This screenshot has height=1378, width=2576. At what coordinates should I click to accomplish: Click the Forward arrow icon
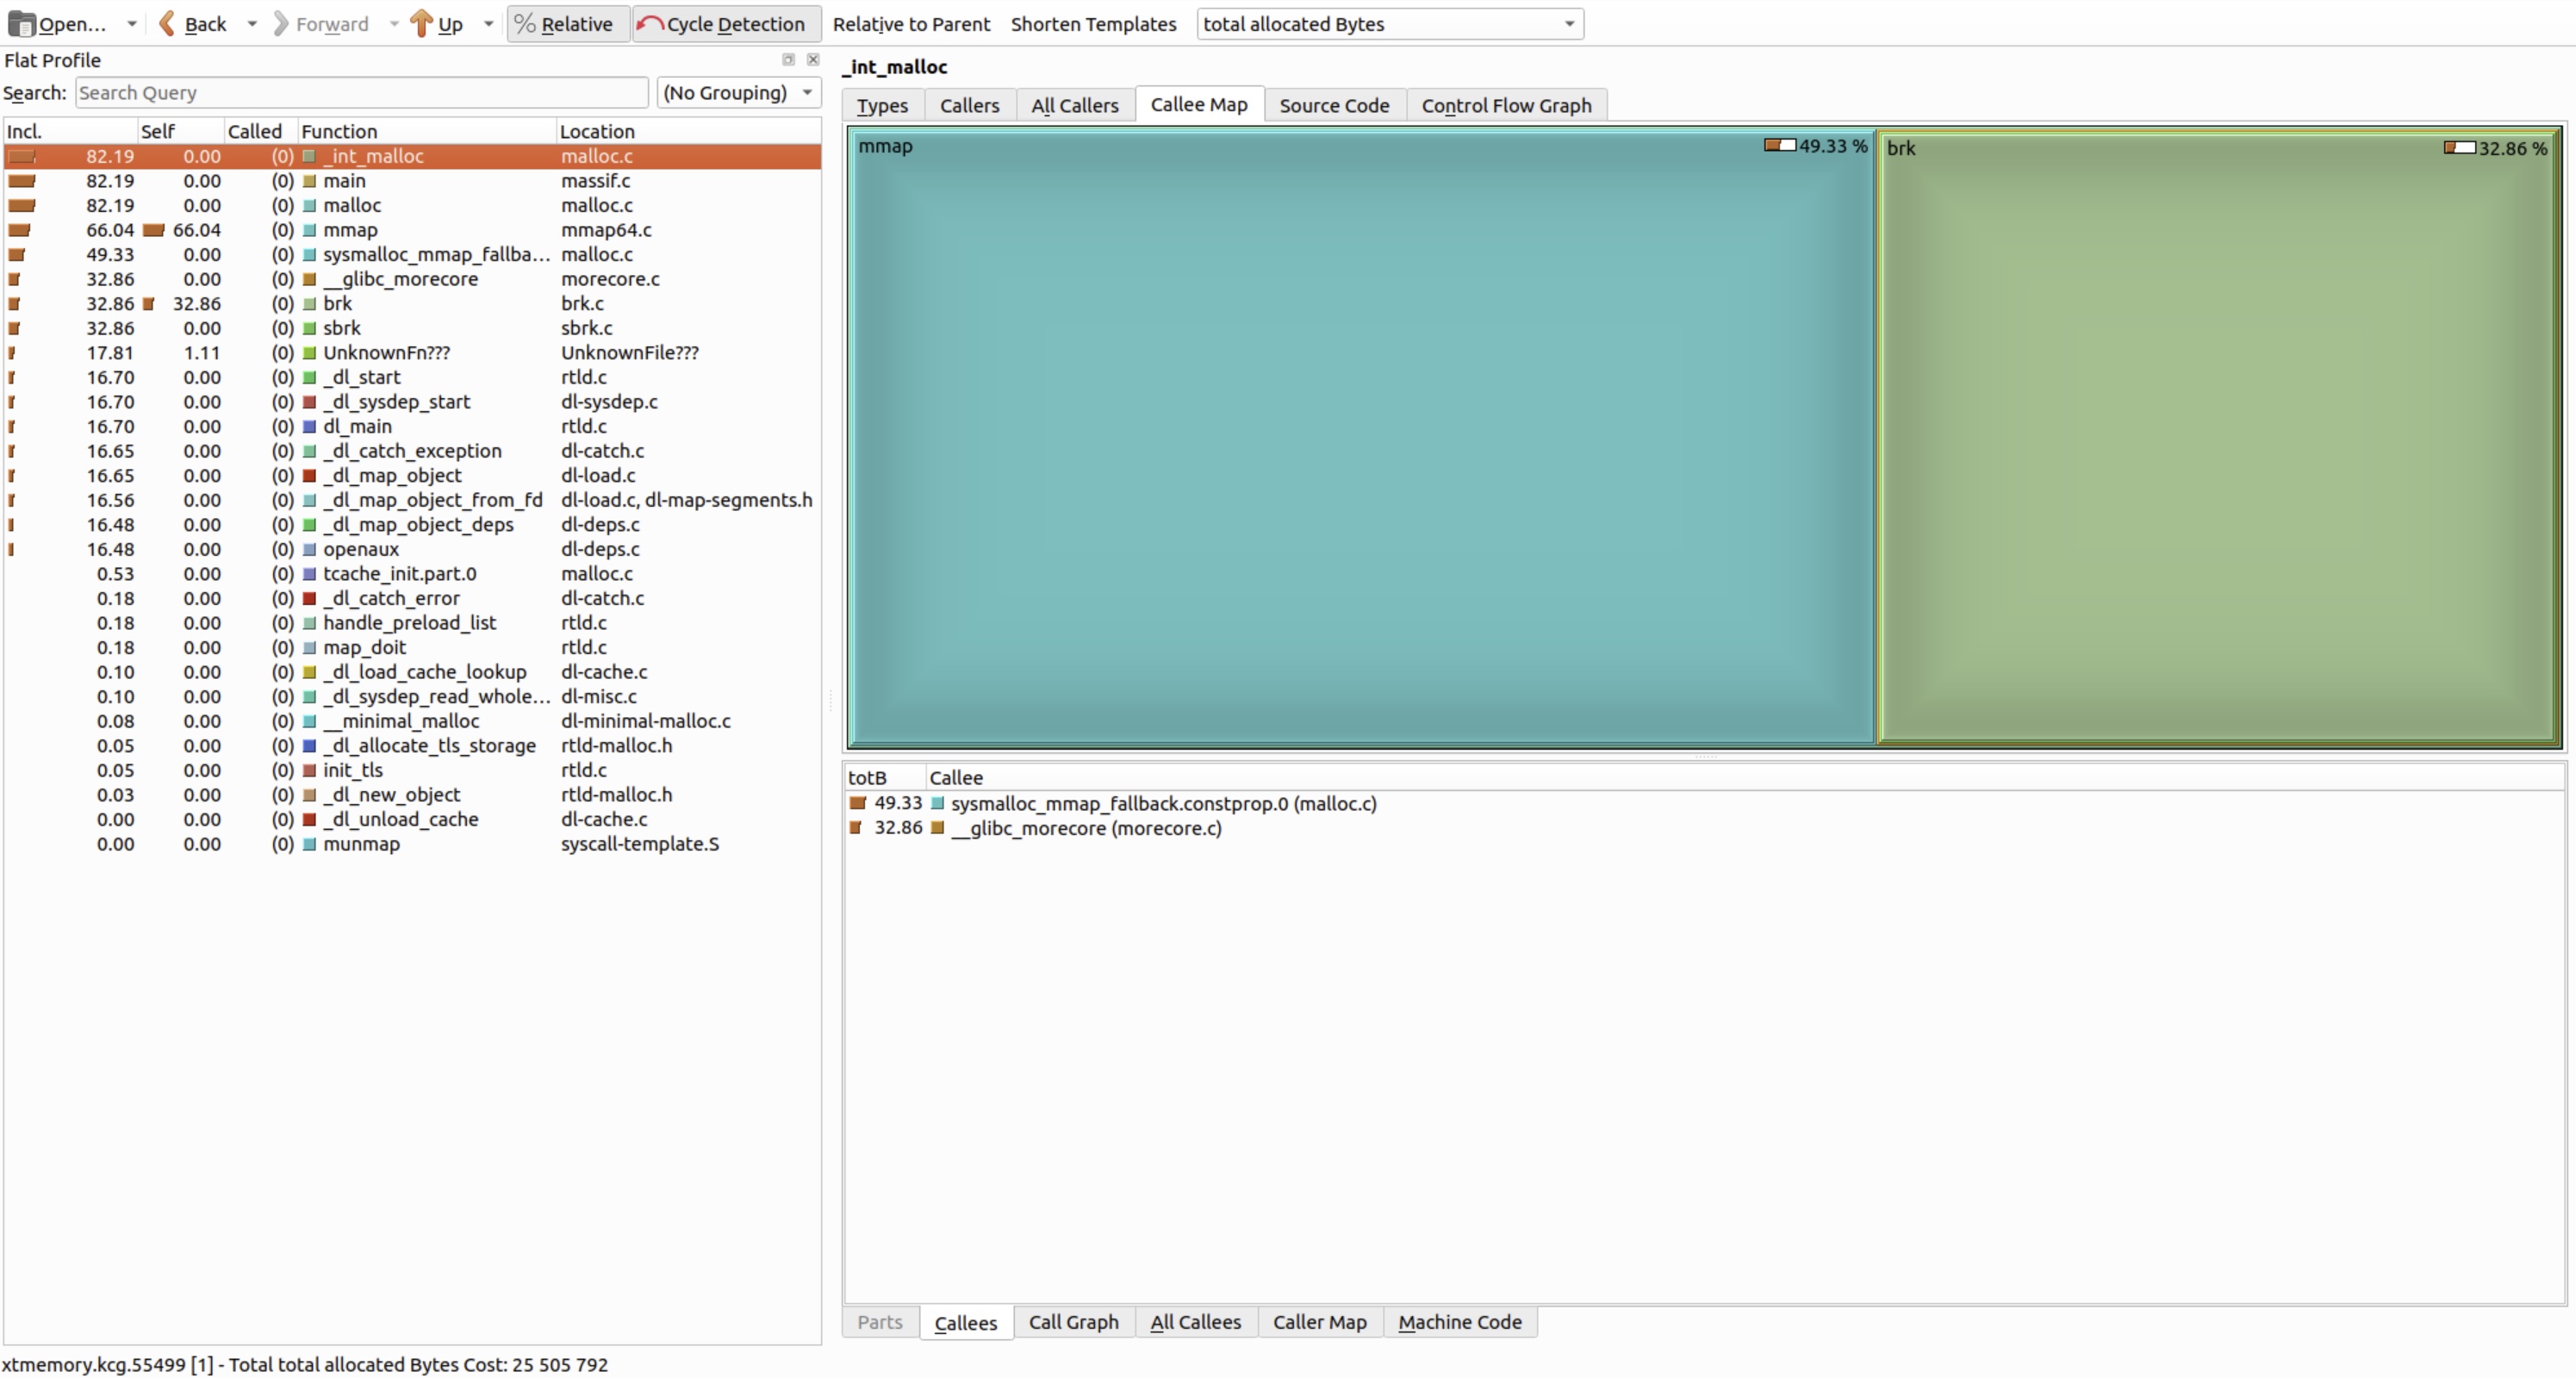tap(281, 24)
